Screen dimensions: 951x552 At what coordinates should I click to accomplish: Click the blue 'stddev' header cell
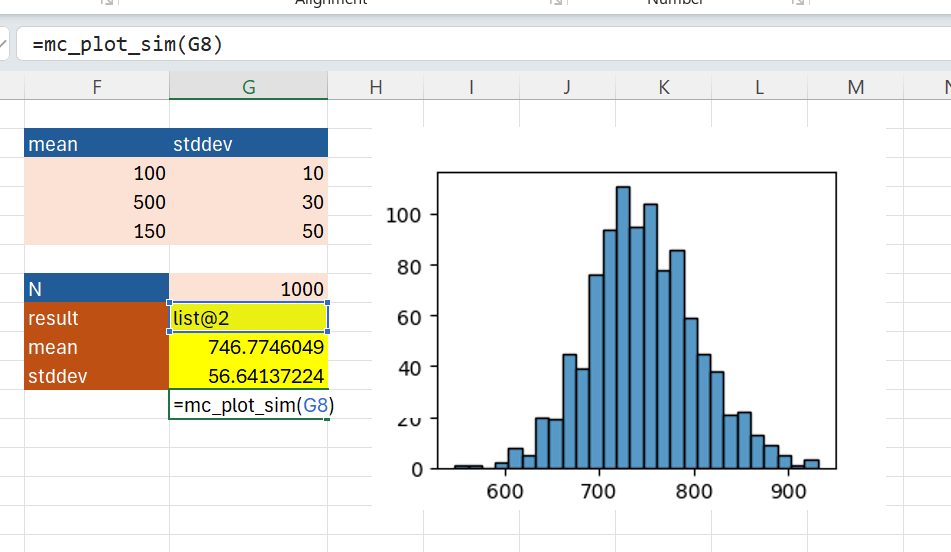[x=249, y=143]
